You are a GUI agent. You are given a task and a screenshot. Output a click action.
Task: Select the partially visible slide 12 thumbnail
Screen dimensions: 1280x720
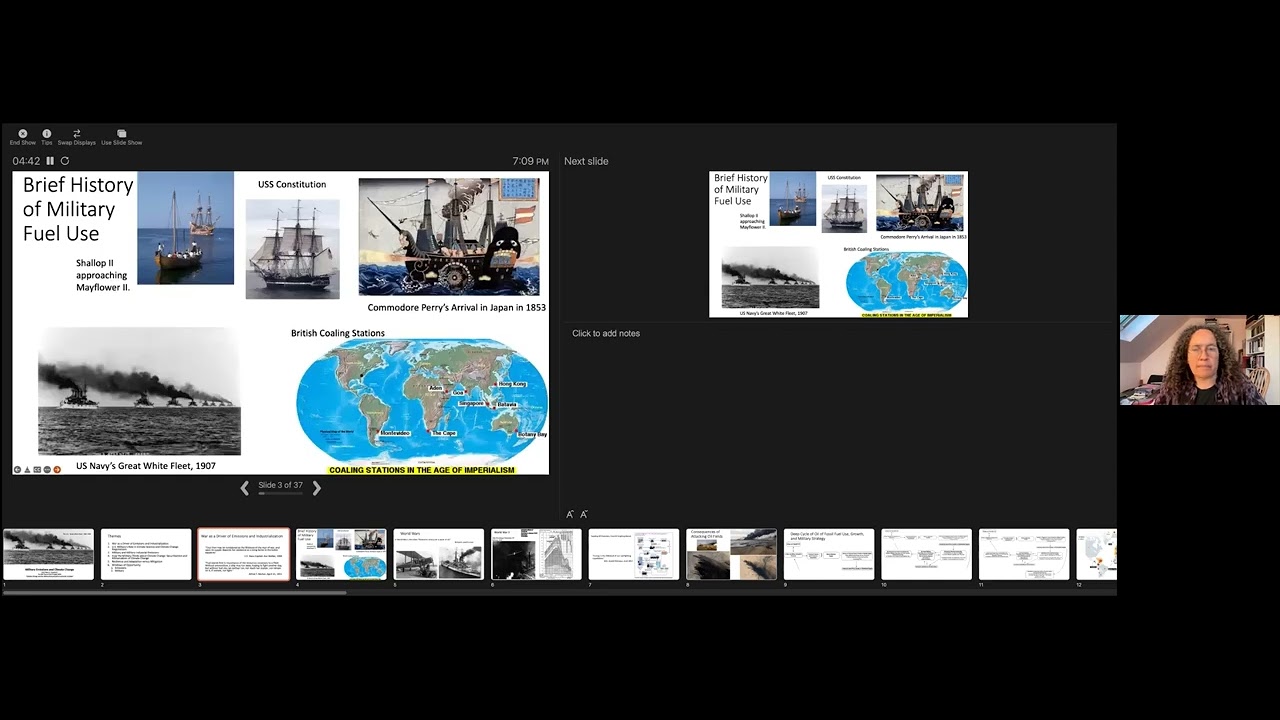point(1097,554)
